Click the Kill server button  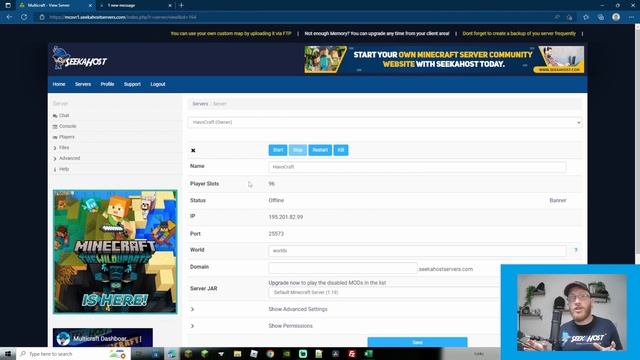point(341,150)
